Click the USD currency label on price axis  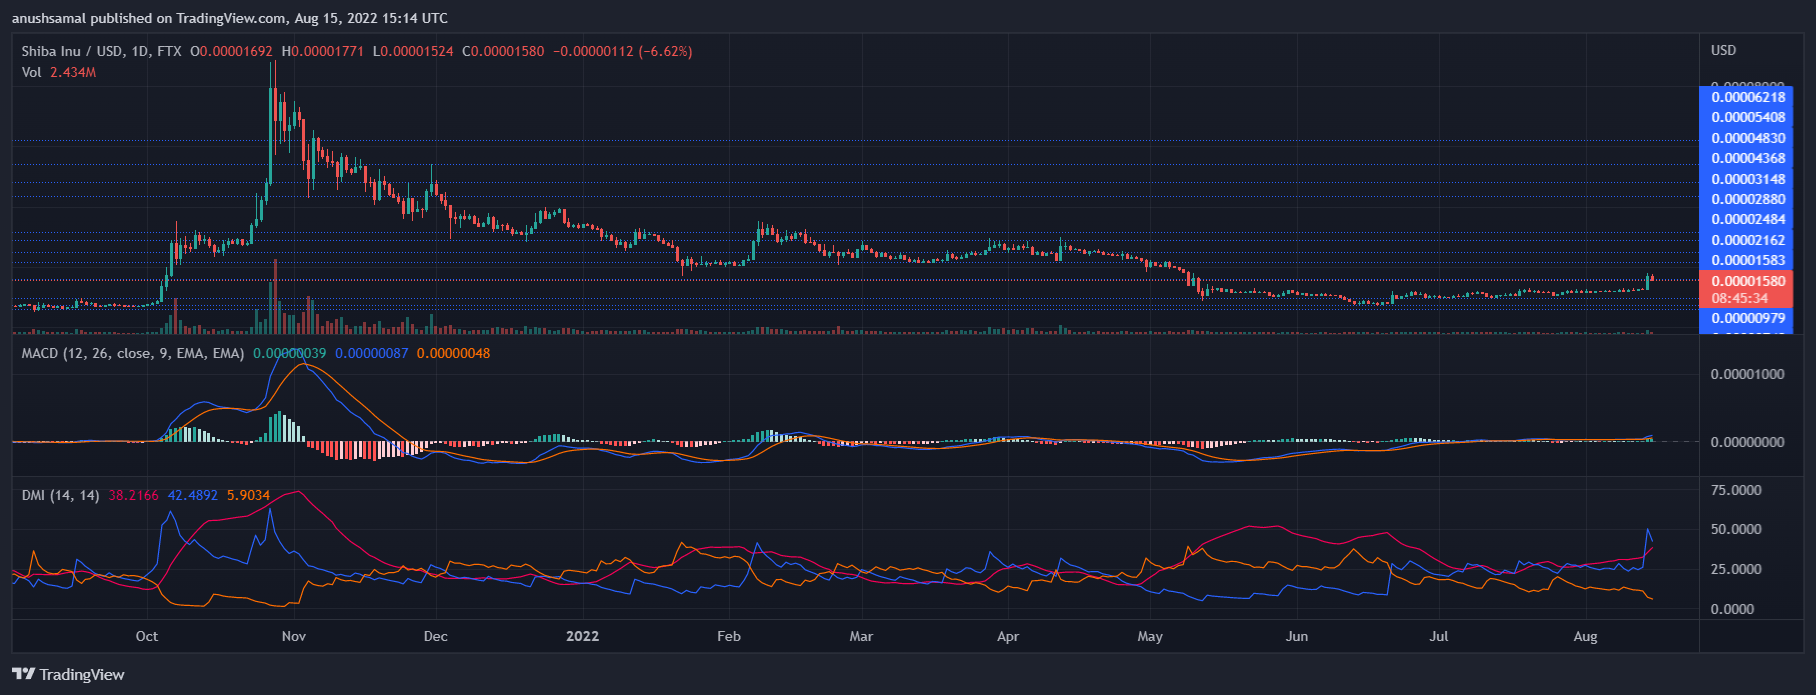tap(1724, 50)
